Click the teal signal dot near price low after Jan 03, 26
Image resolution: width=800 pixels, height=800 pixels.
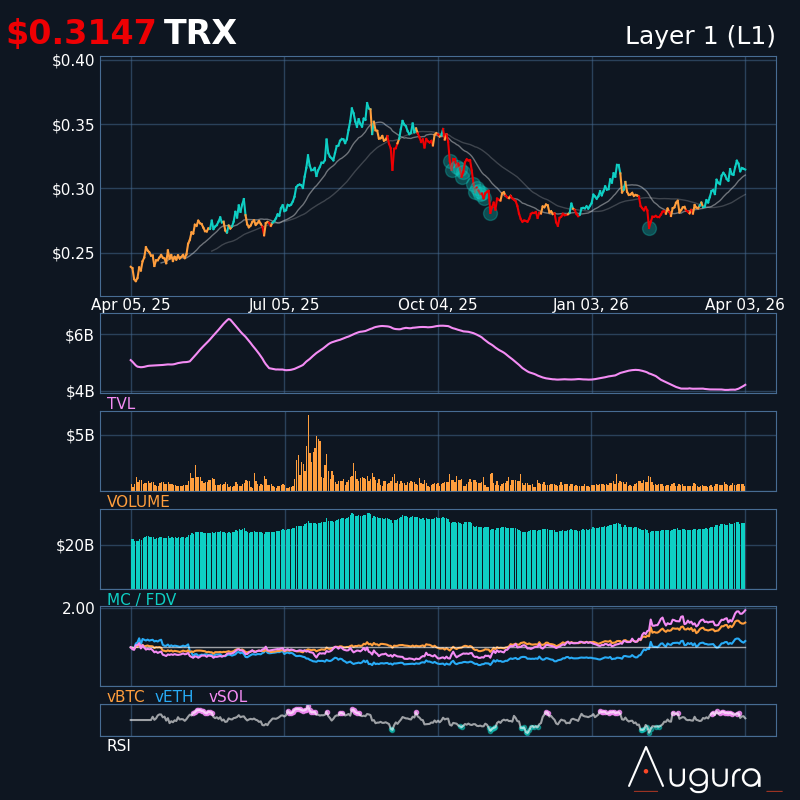click(x=649, y=229)
